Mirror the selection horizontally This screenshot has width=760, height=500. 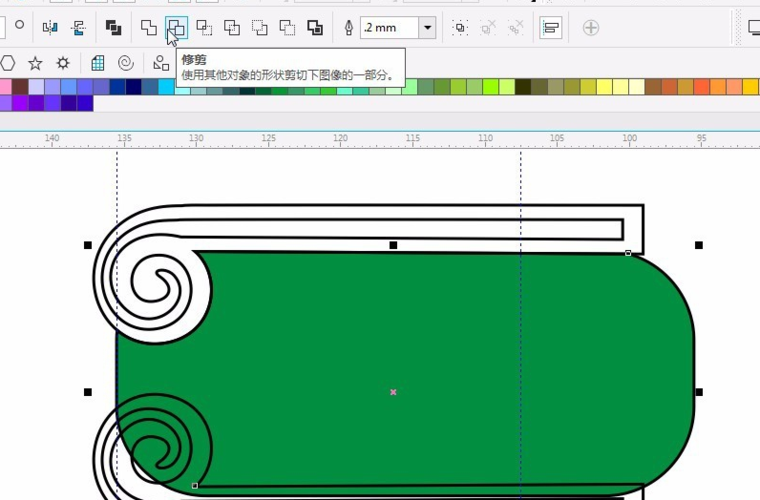click(50, 28)
